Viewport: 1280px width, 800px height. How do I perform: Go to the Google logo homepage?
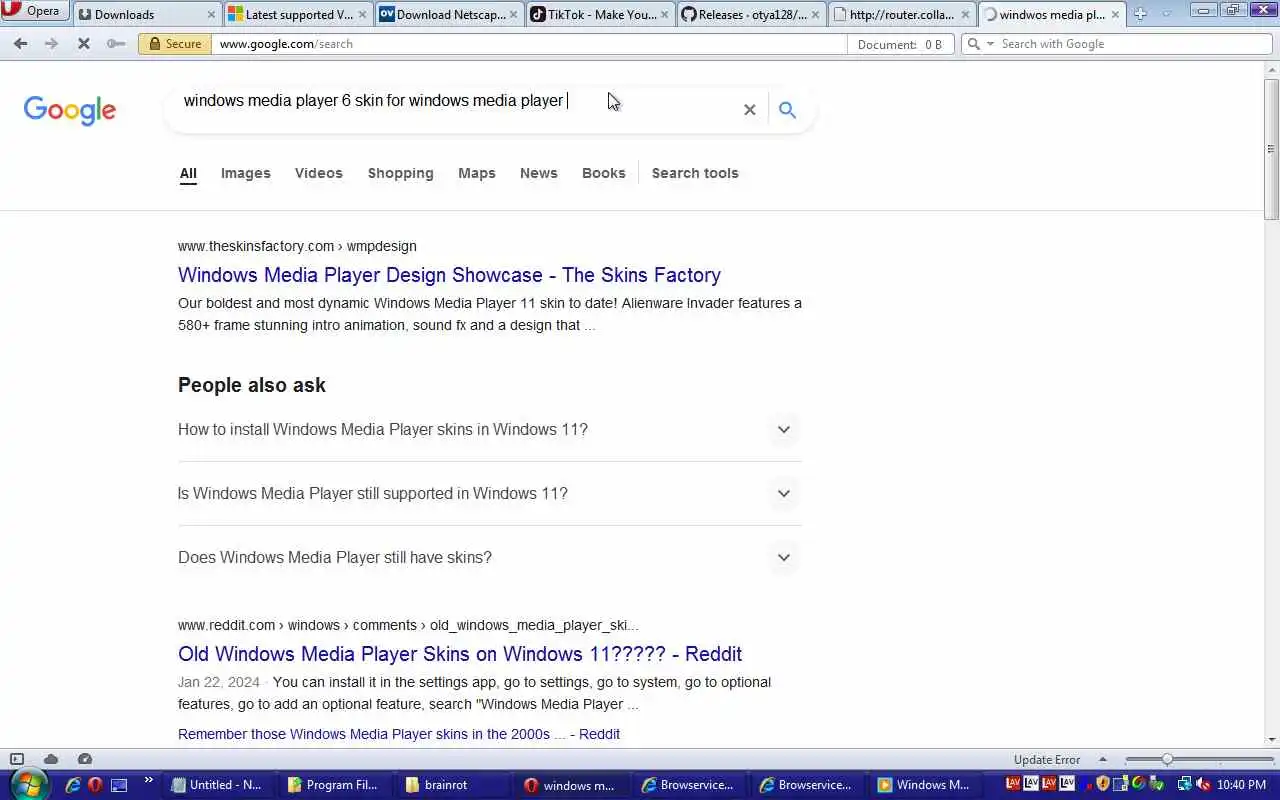70,110
